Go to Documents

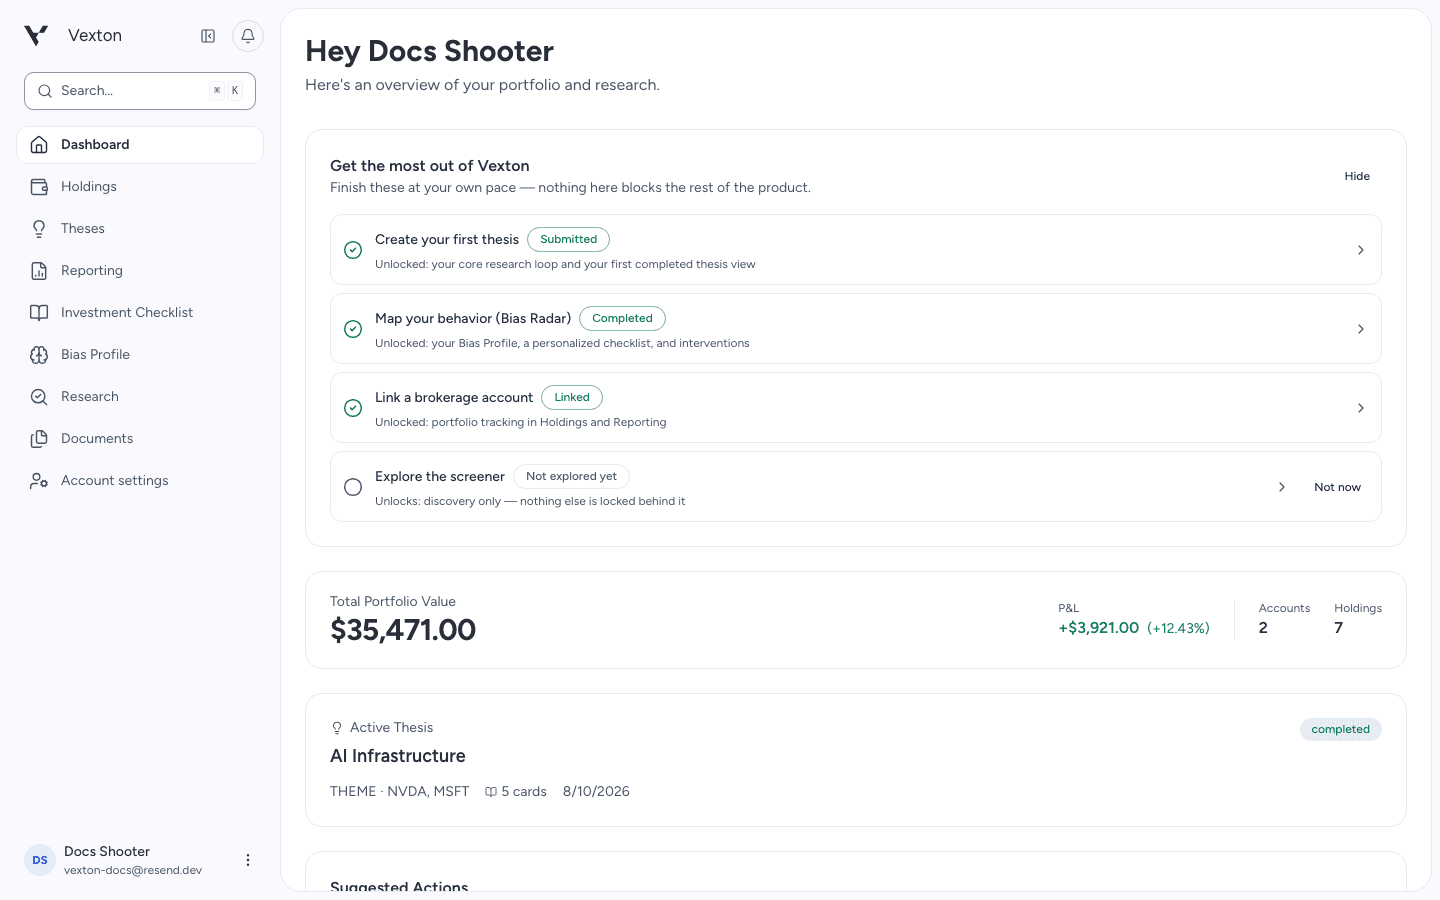140,439
